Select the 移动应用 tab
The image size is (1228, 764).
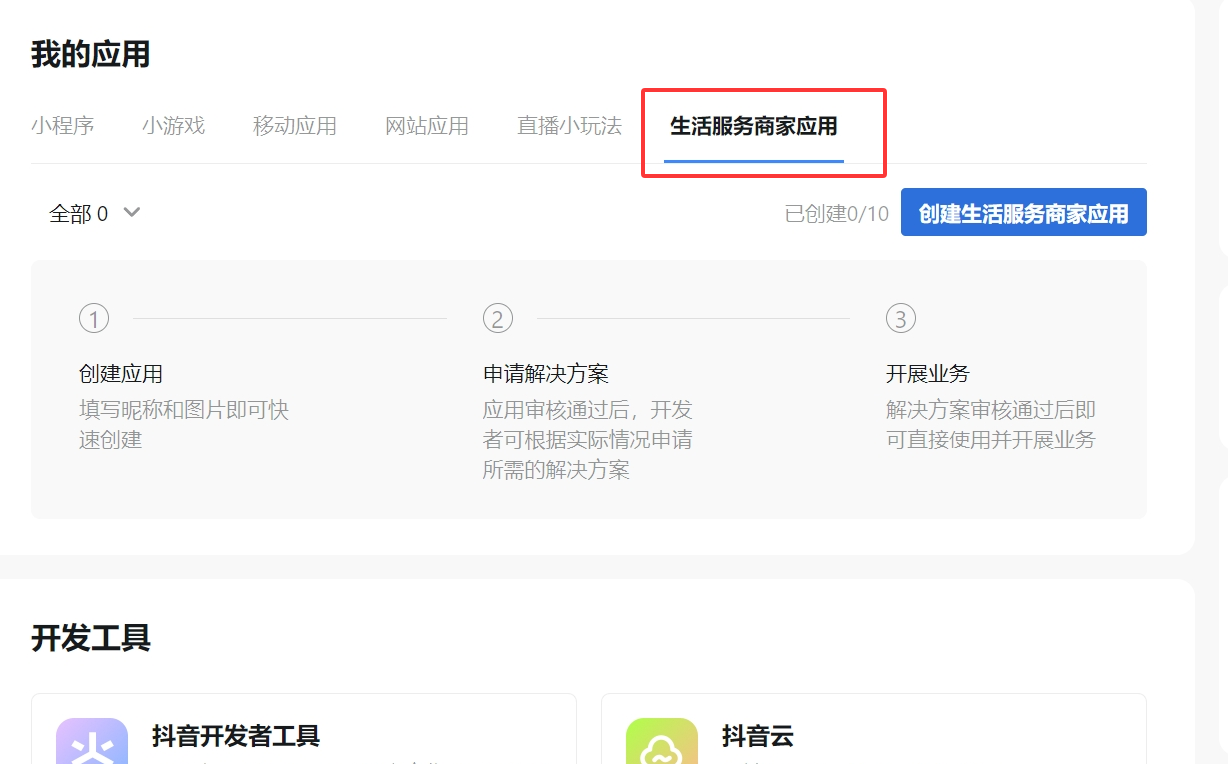[295, 126]
